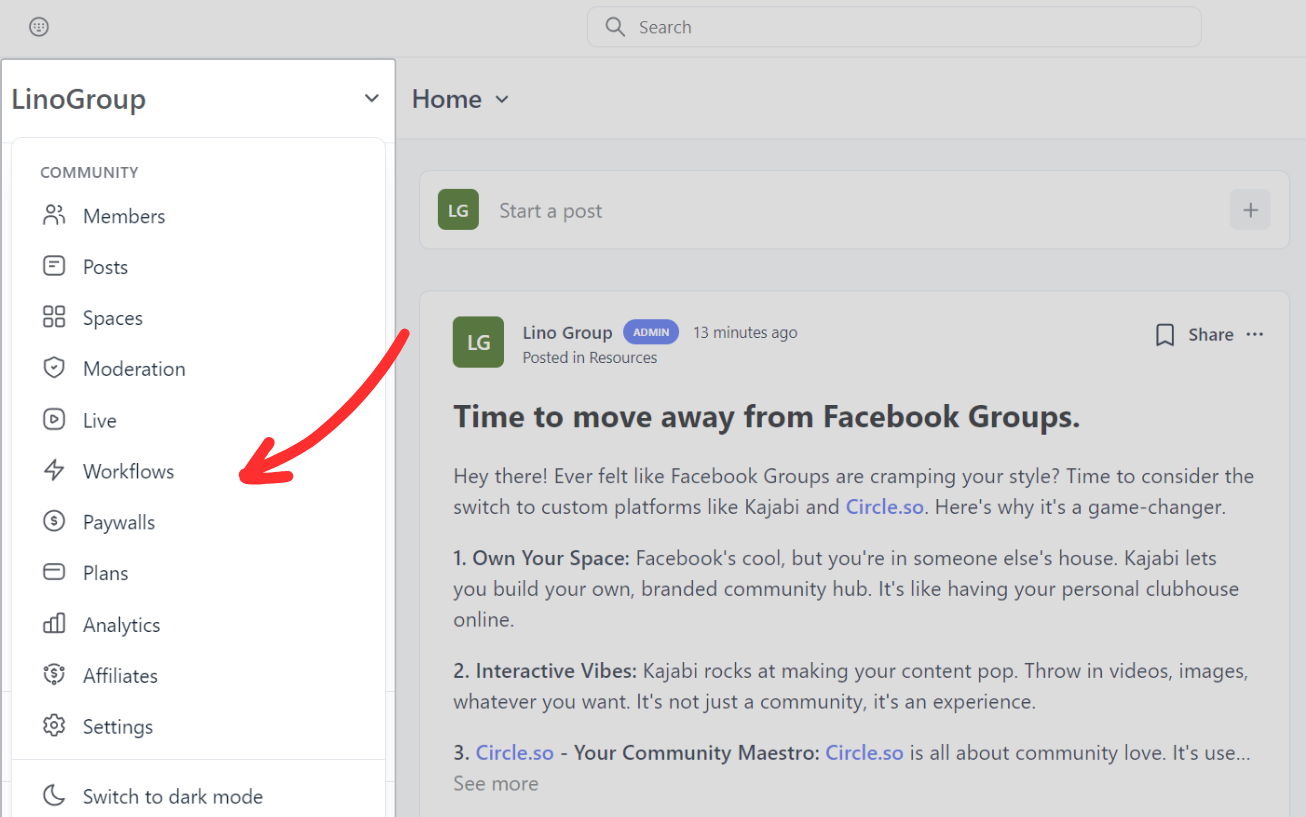The image size is (1306, 817).
Task: Click the Spaces grid icon
Action: pos(54,317)
